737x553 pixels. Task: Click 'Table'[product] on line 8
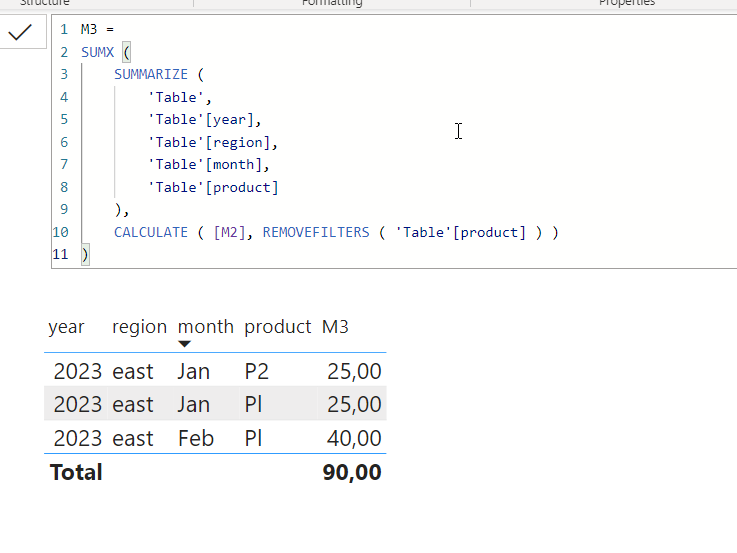coord(213,187)
